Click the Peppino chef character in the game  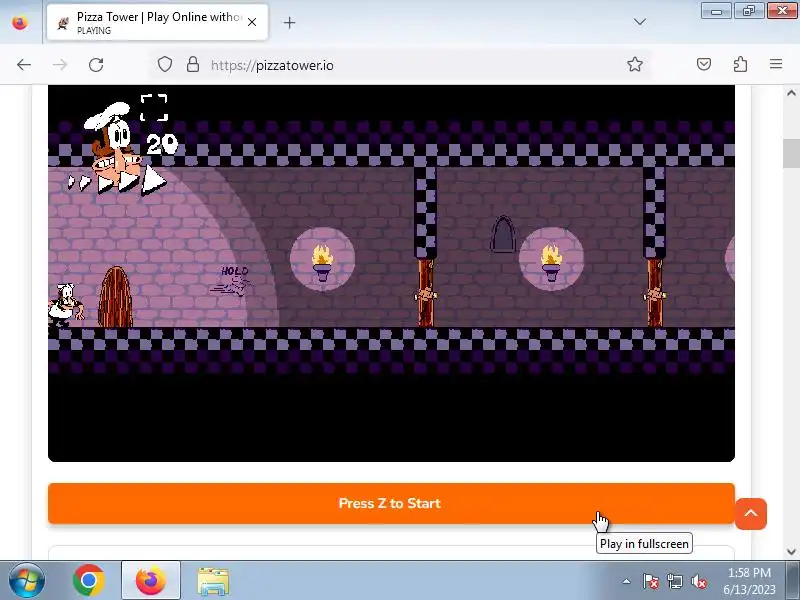coord(65,305)
